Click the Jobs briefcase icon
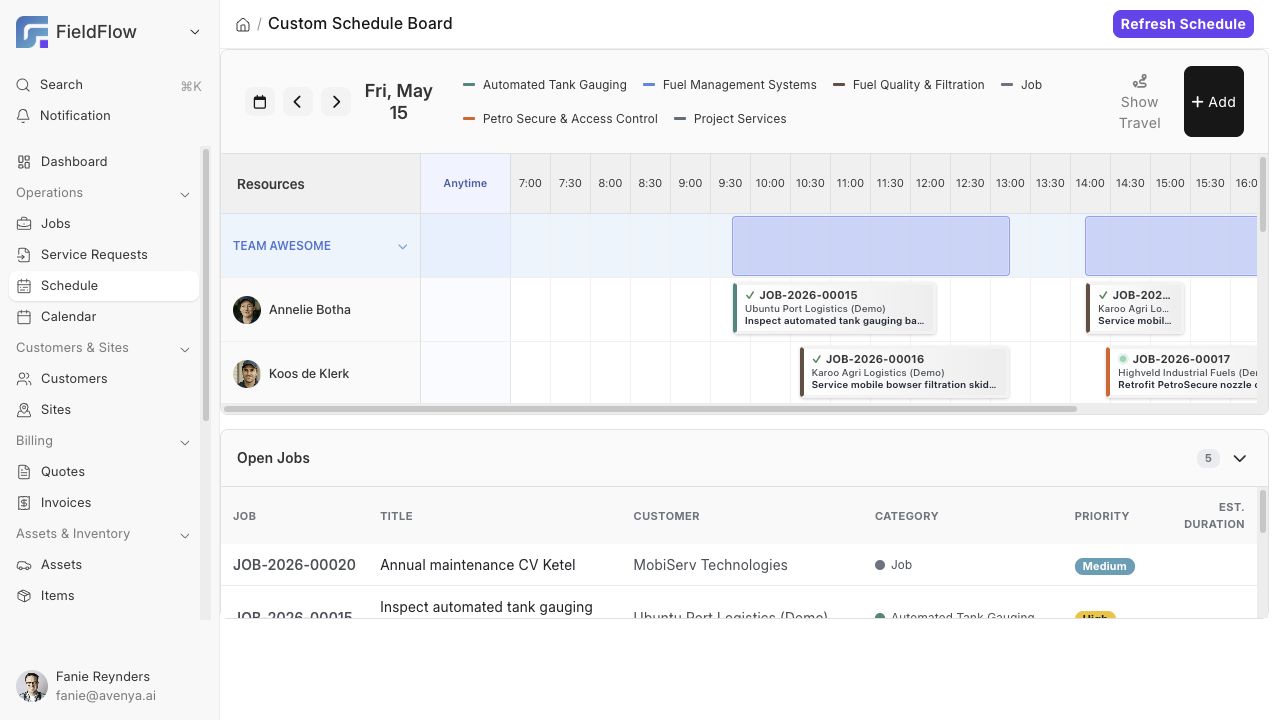This screenshot has width=1280, height=720. point(25,224)
